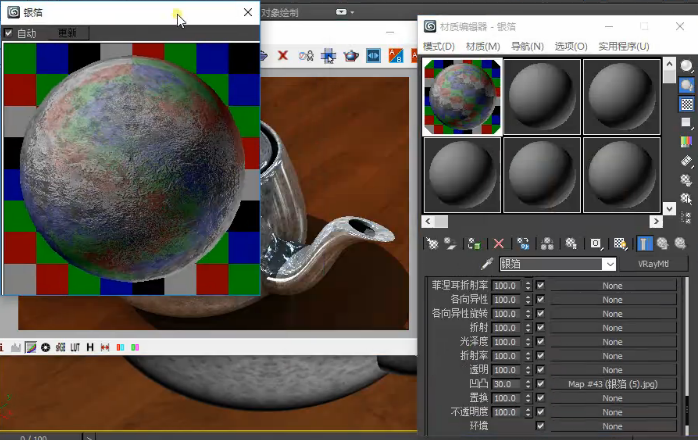Toggle 折射率 map checkbox

(x=540, y=355)
